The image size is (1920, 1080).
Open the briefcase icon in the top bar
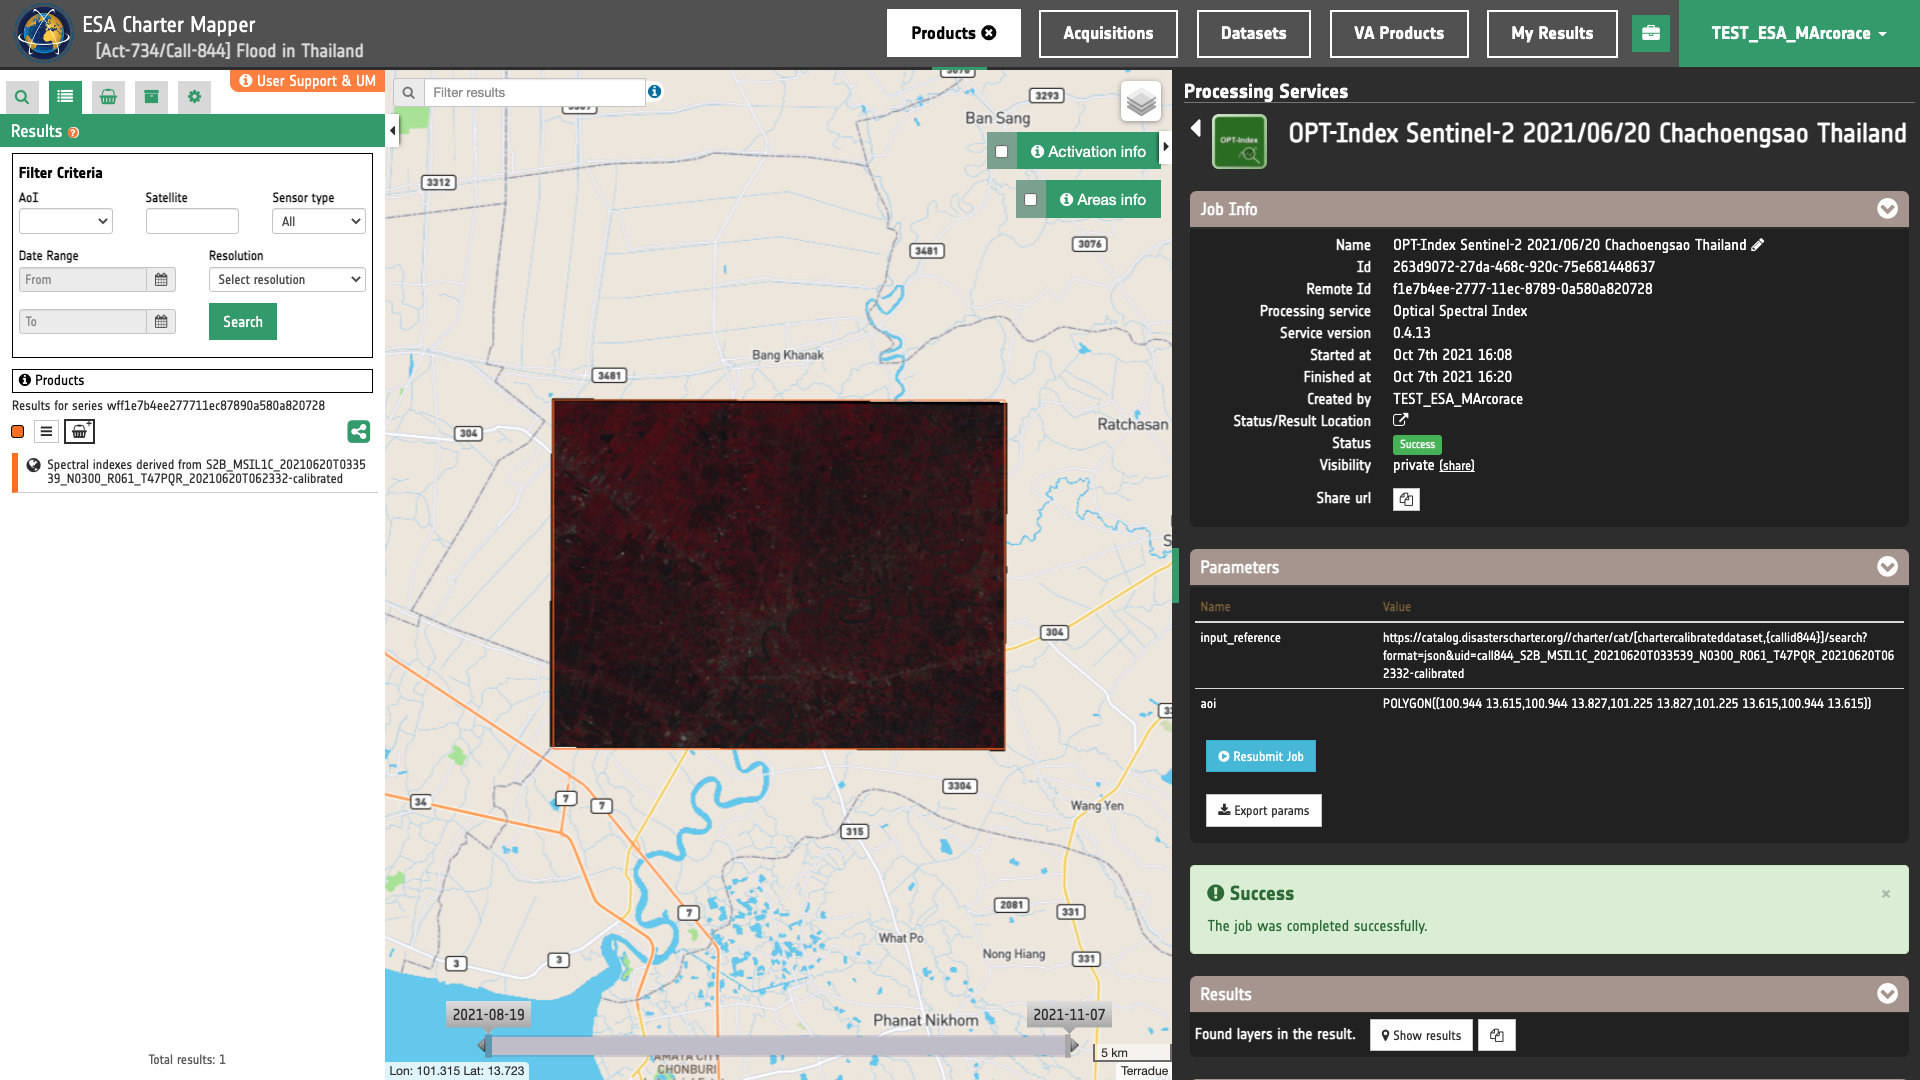pyautogui.click(x=1651, y=34)
